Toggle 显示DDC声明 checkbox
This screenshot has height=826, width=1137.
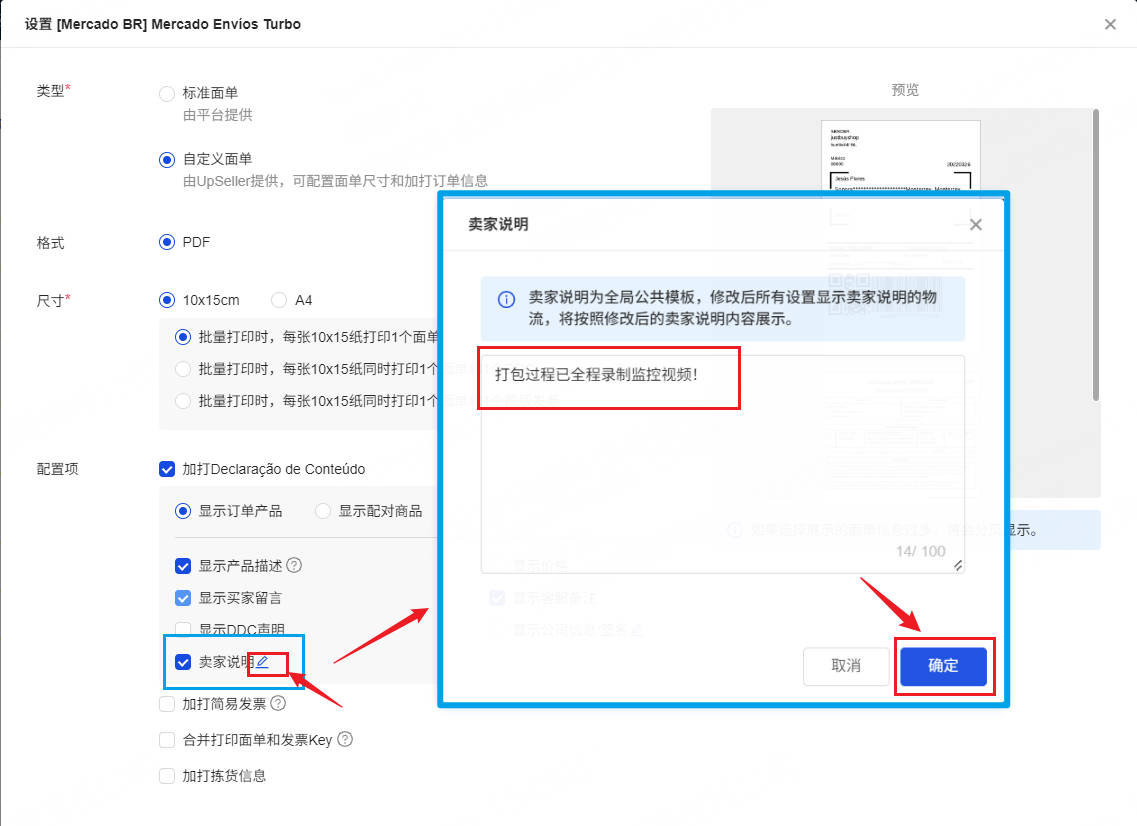coord(183,629)
